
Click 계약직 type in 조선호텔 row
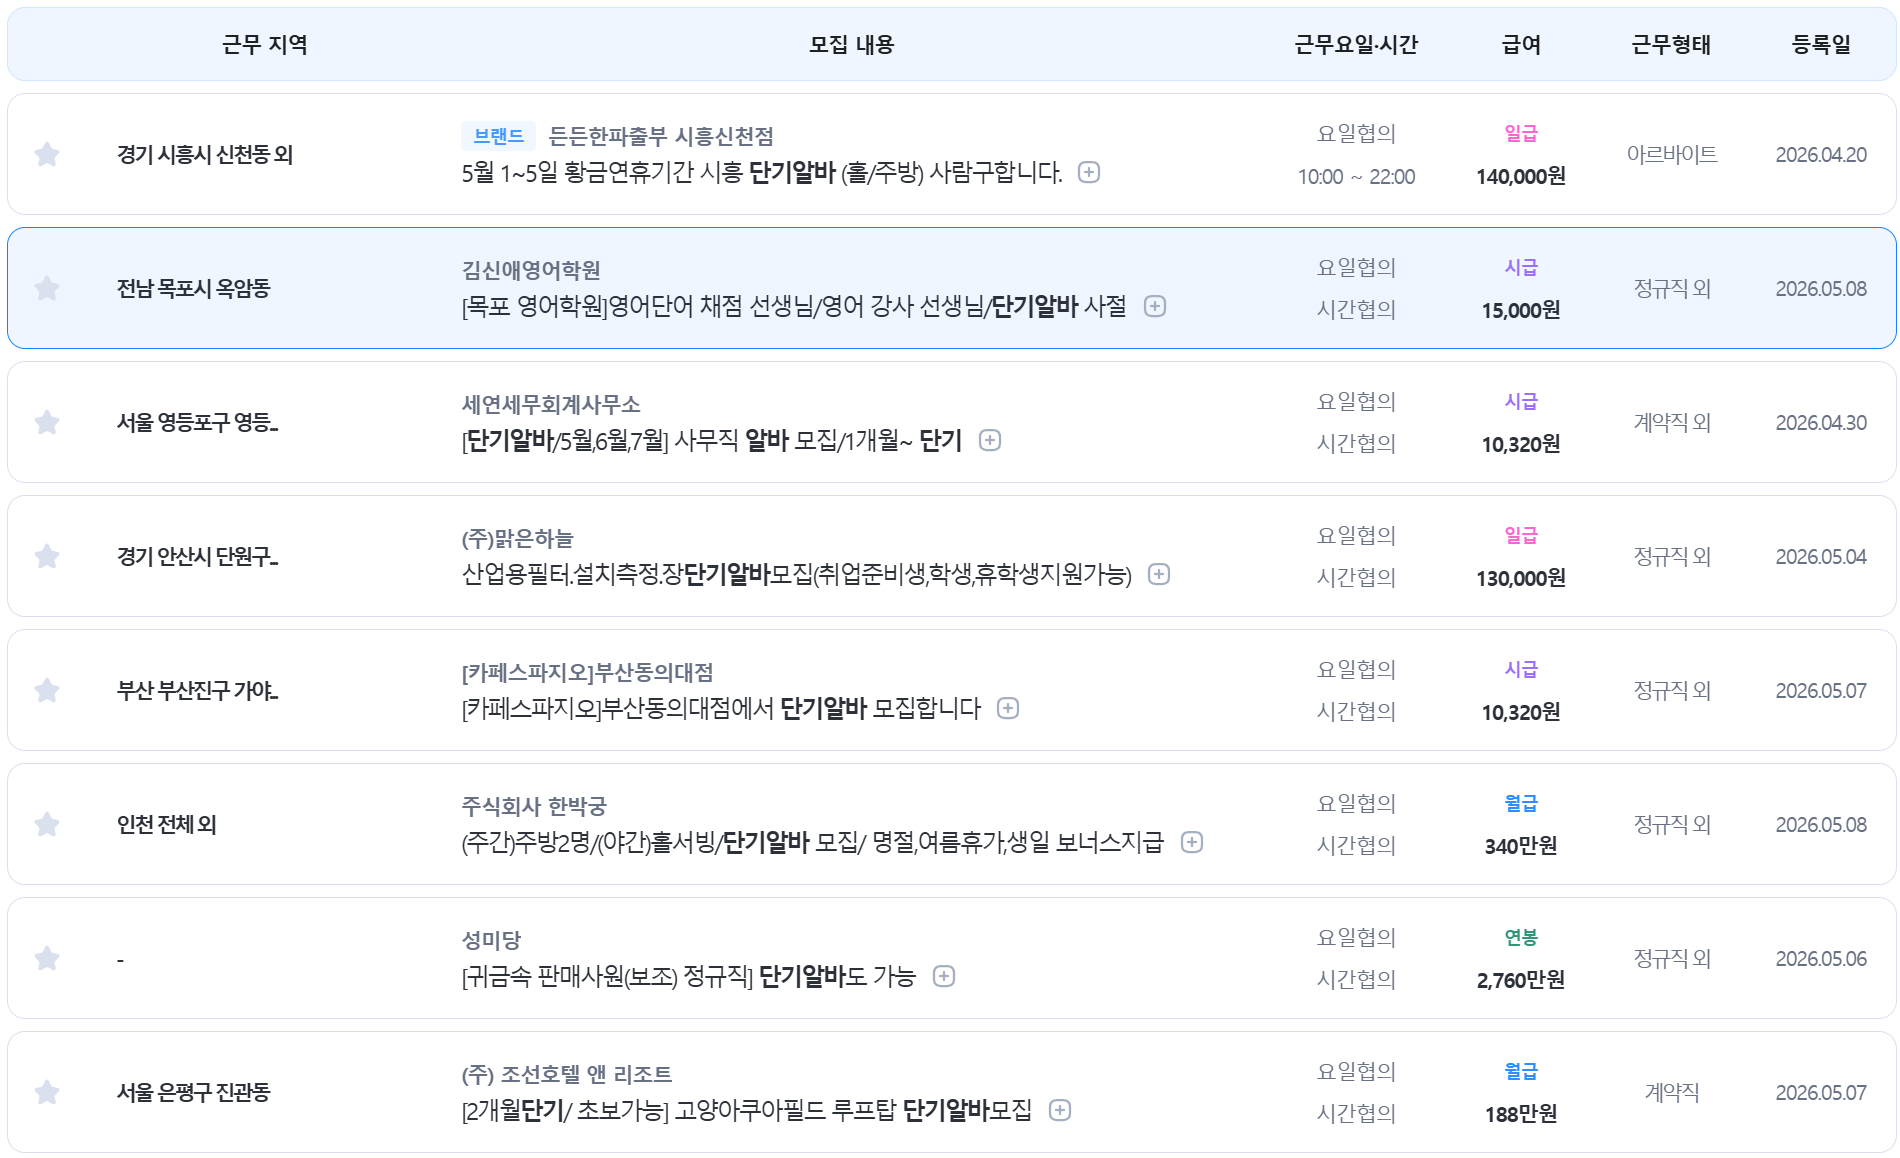tap(1672, 1092)
